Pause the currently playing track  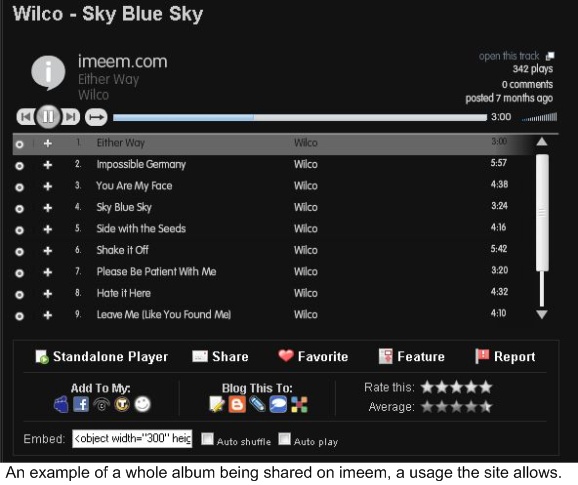tap(48, 117)
